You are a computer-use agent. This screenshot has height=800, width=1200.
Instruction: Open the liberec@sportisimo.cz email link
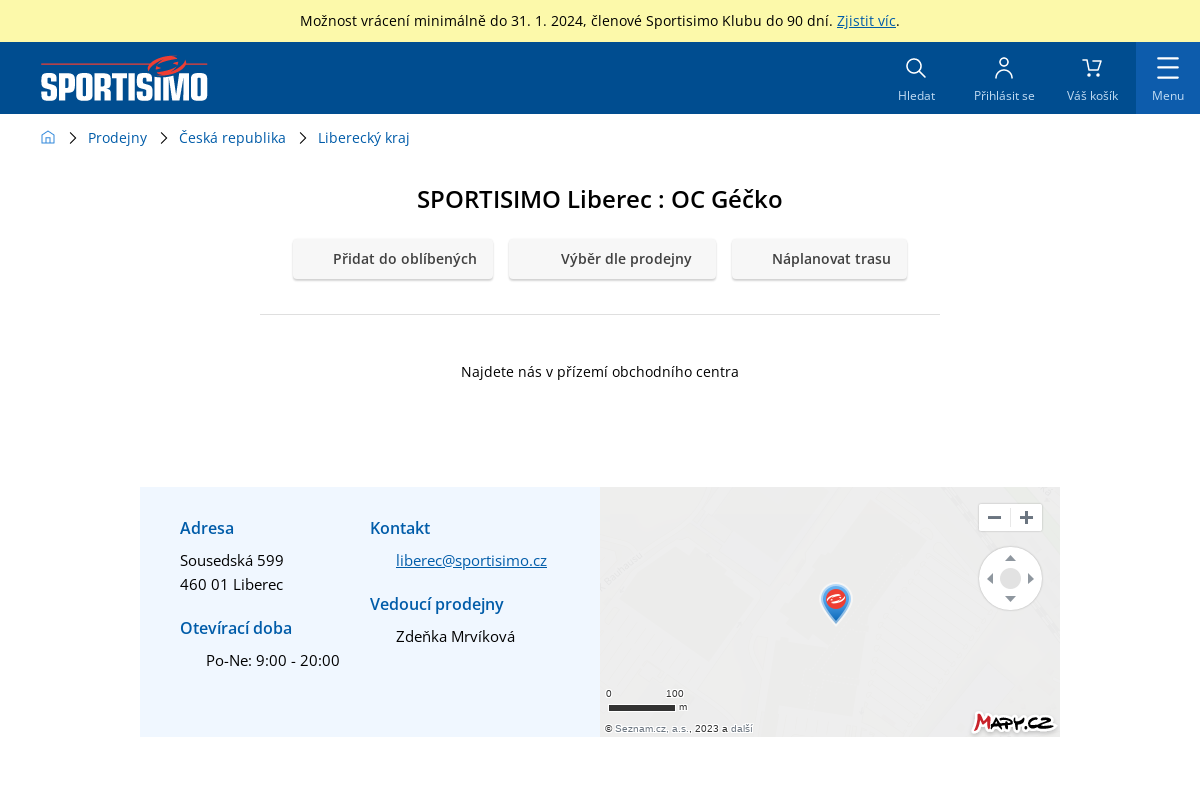coord(471,561)
